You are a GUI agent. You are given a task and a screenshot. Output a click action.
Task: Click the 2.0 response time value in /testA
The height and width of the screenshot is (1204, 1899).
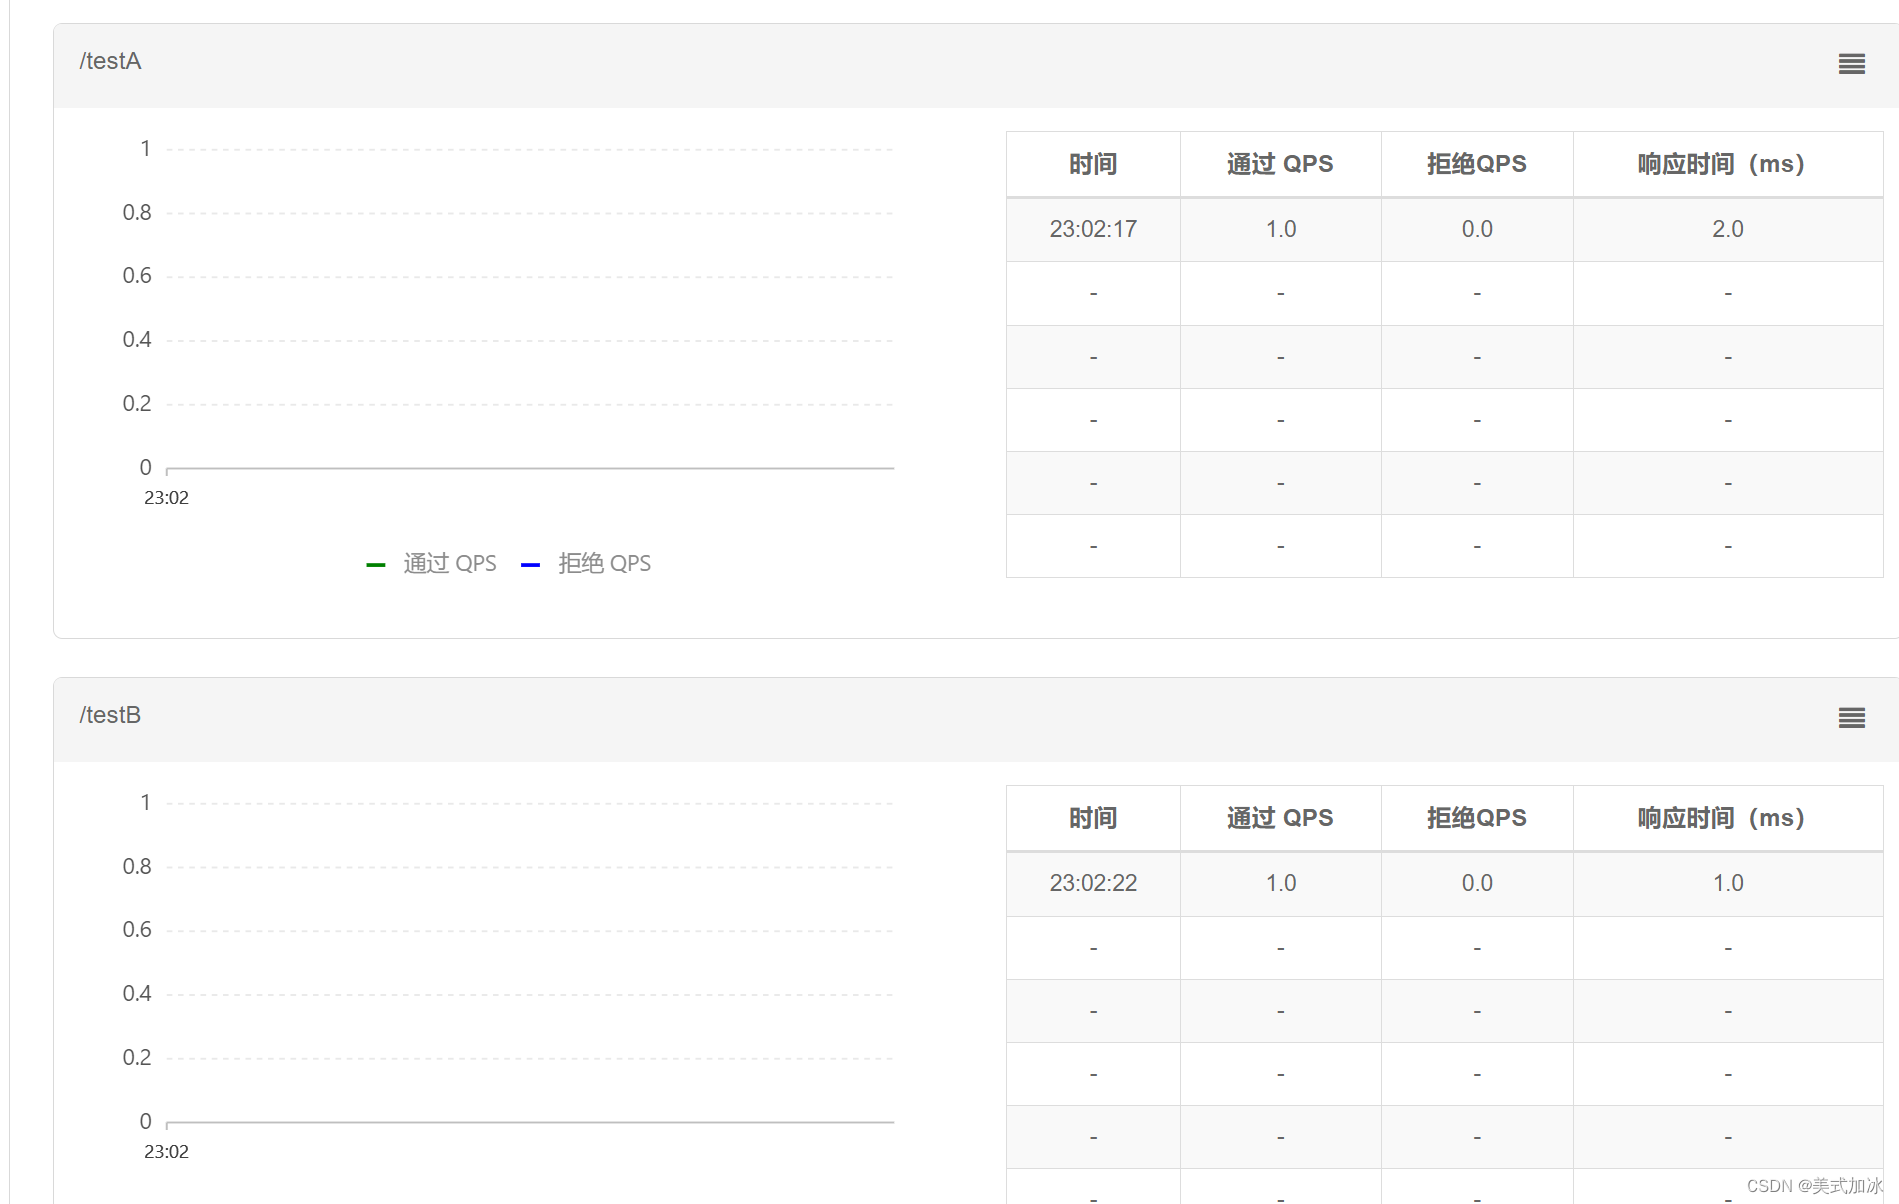pyautogui.click(x=1727, y=229)
